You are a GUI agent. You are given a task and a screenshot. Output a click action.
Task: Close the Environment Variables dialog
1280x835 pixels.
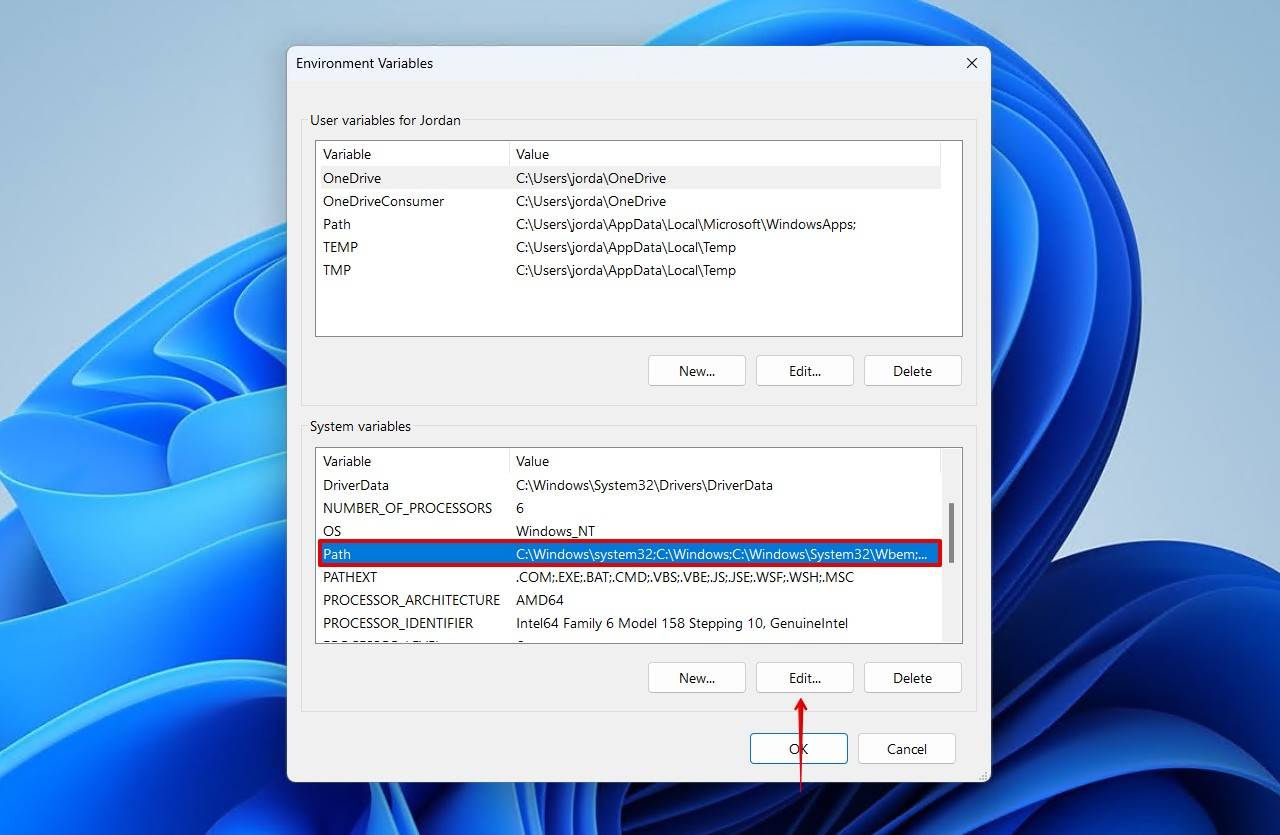pyautogui.click(x=971, y=63)
